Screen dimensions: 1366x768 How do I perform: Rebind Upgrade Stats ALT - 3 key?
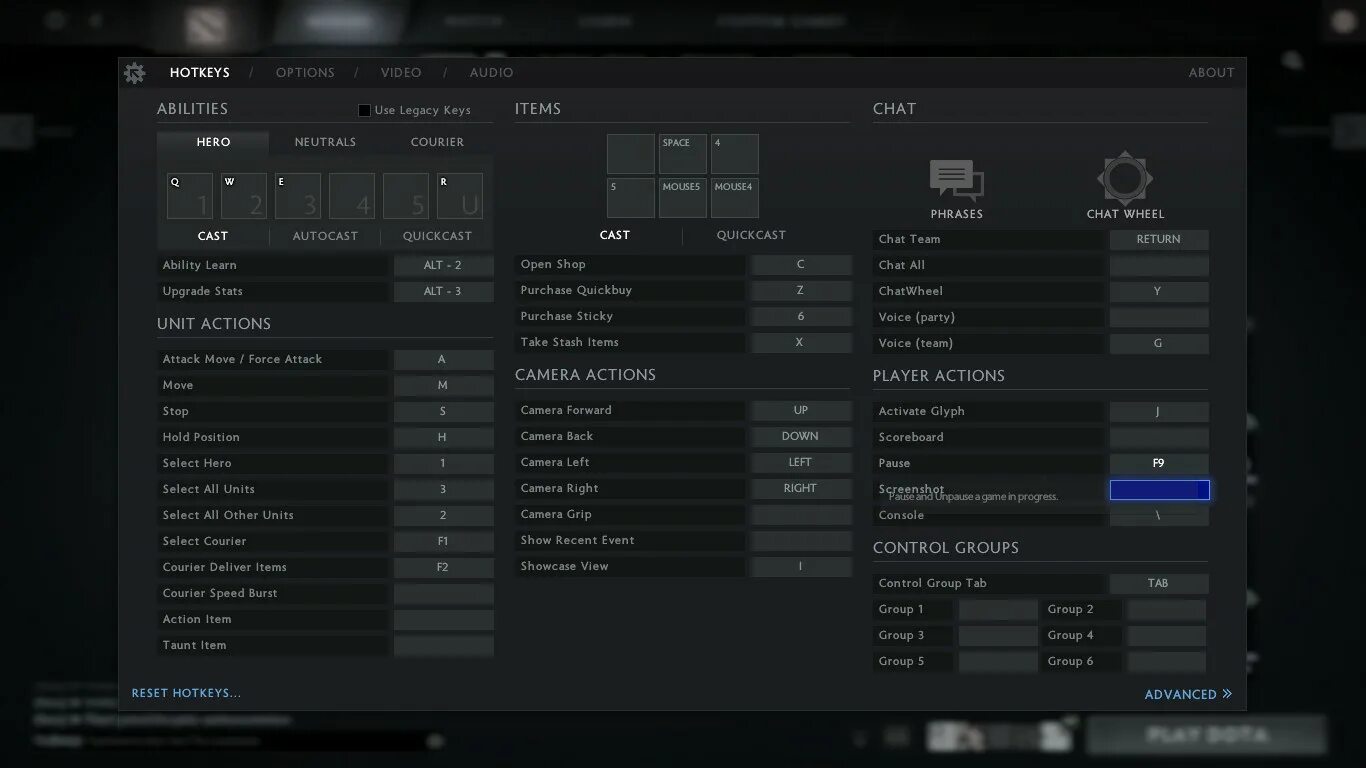443,291
